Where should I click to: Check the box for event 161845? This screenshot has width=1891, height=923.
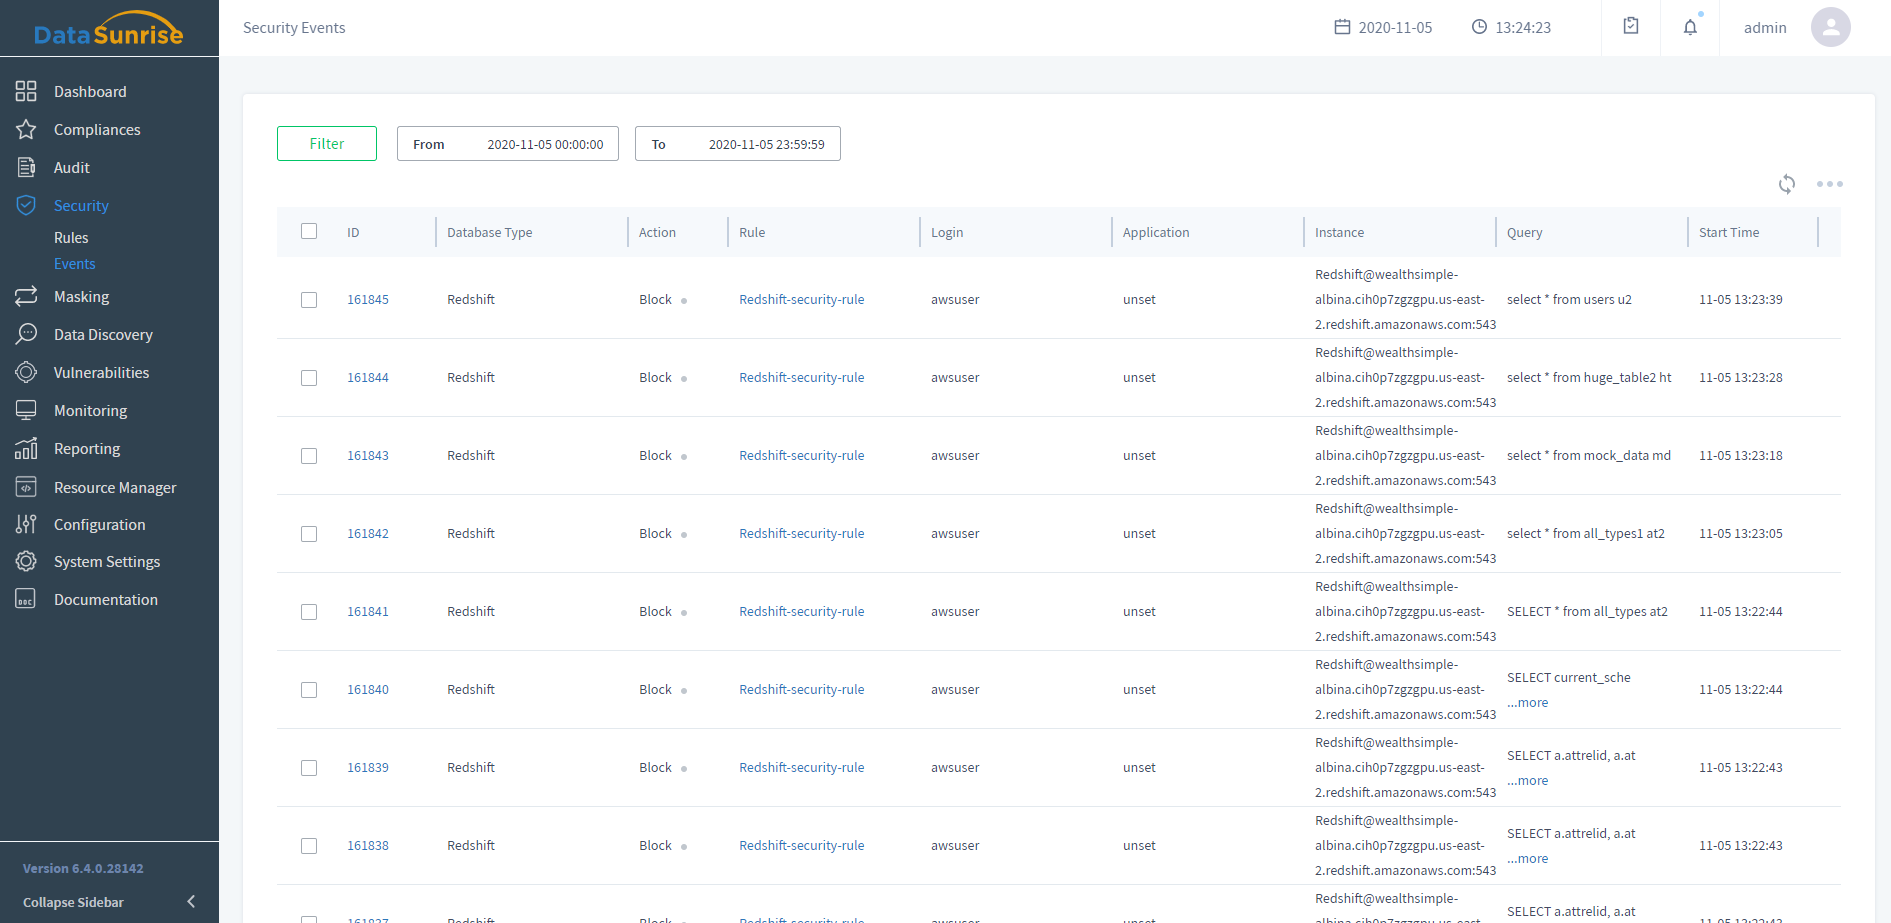(309, 300)
